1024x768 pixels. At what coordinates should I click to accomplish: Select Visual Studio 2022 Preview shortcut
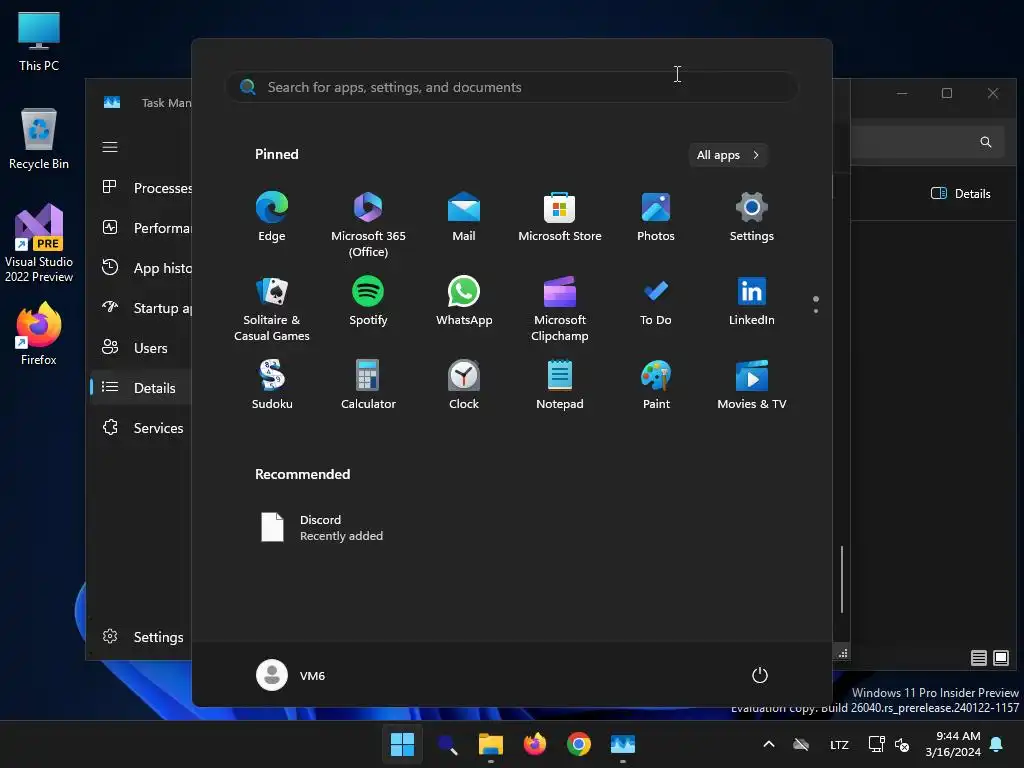[x=39, y=243]
